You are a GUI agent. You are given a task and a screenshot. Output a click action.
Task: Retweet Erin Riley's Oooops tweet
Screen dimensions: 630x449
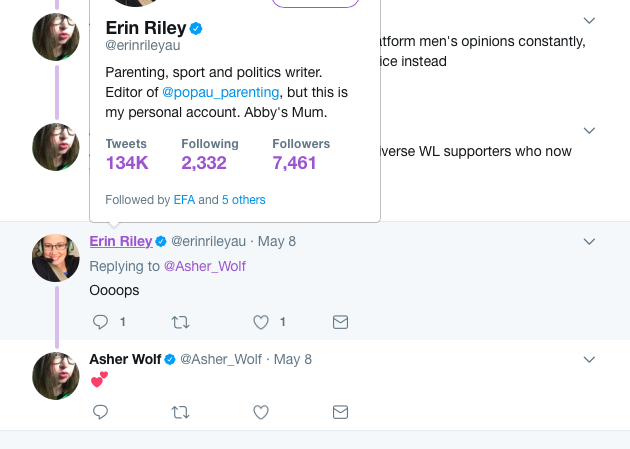180,322
